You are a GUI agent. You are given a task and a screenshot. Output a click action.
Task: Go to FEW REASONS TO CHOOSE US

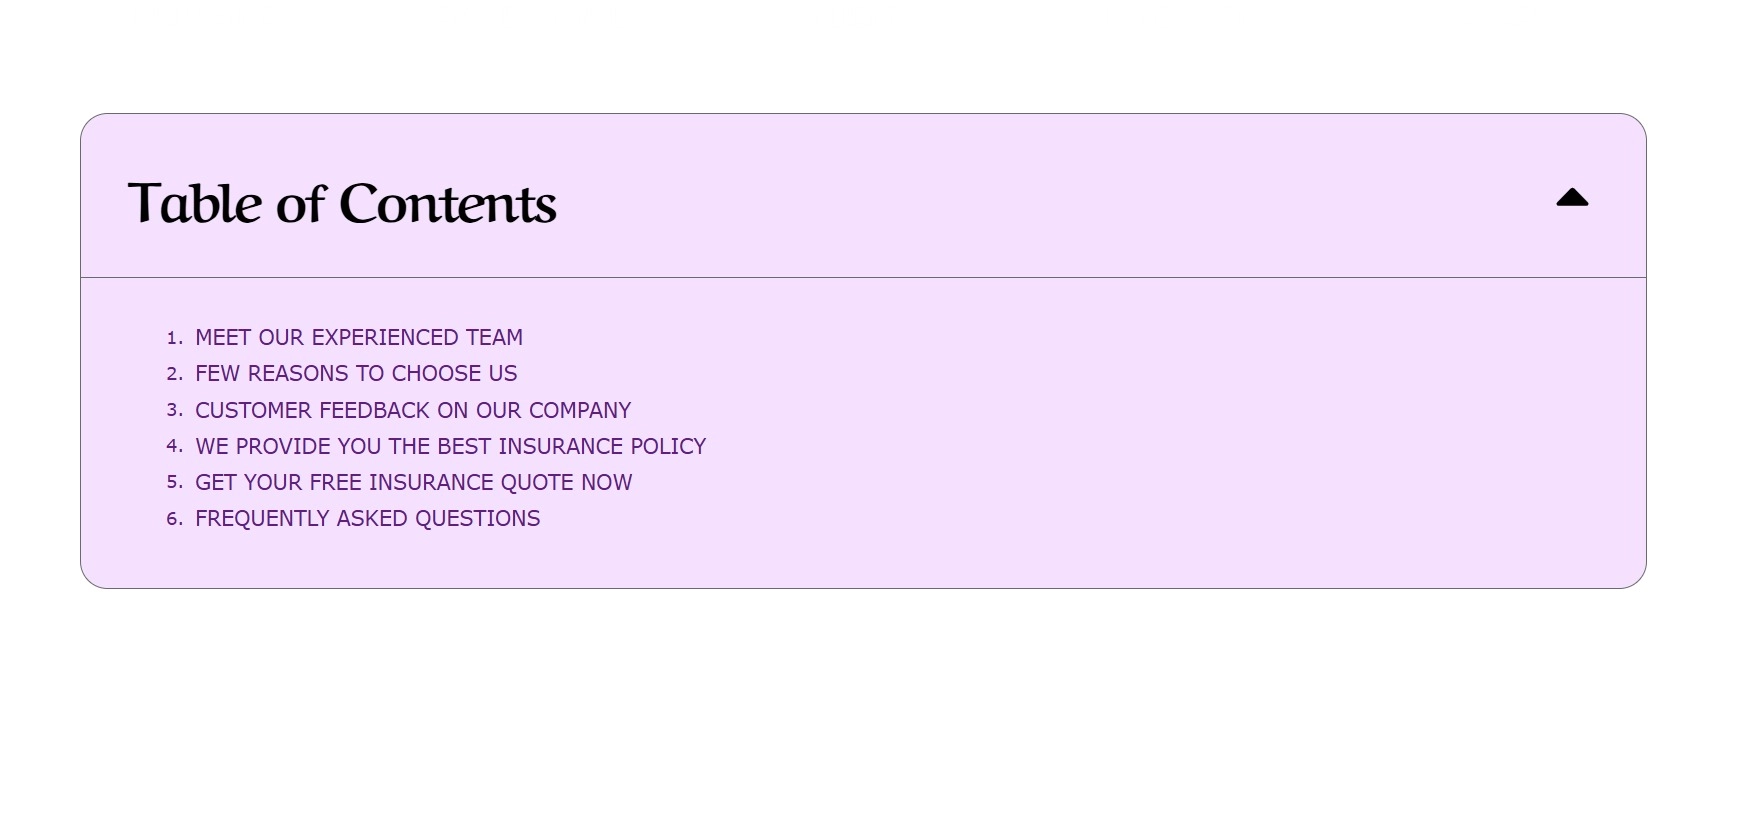(x=356, y=374)
